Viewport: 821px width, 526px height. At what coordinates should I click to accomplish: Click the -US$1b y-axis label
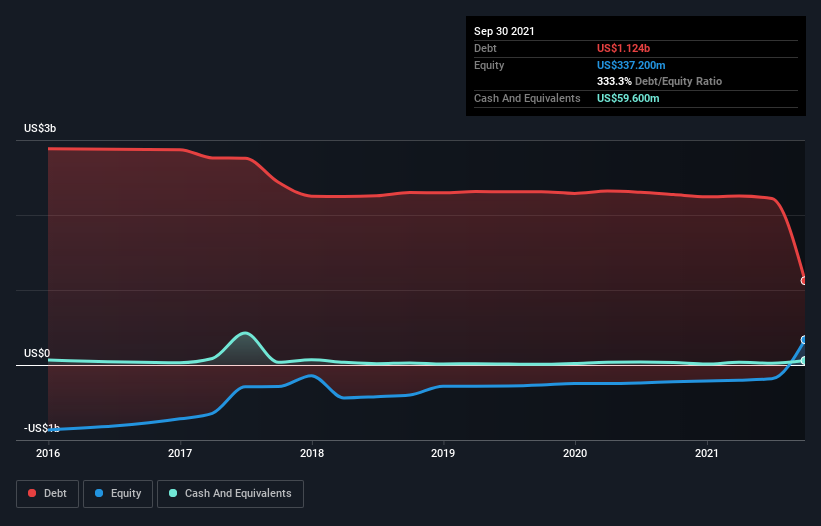point(41,428)
